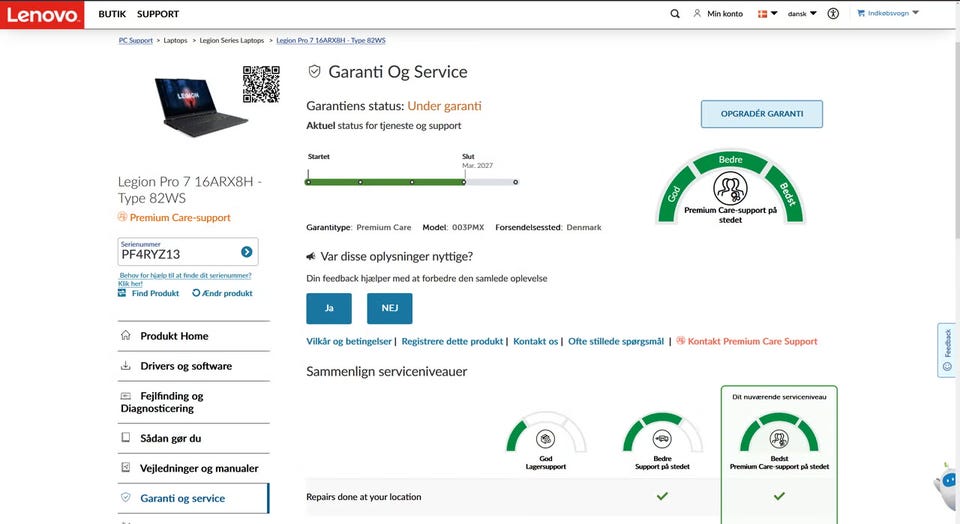Open serial number help link
Image resolution: width=960 pixels, height=524 pixels.
[185, 279]
